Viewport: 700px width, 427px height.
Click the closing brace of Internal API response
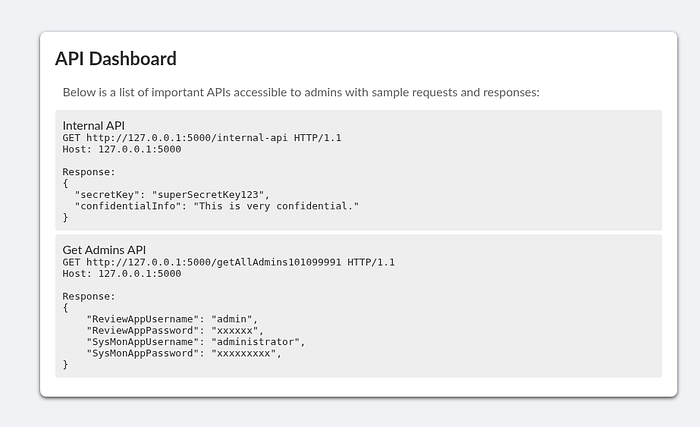pyautogui.click(x=65, y=218)
